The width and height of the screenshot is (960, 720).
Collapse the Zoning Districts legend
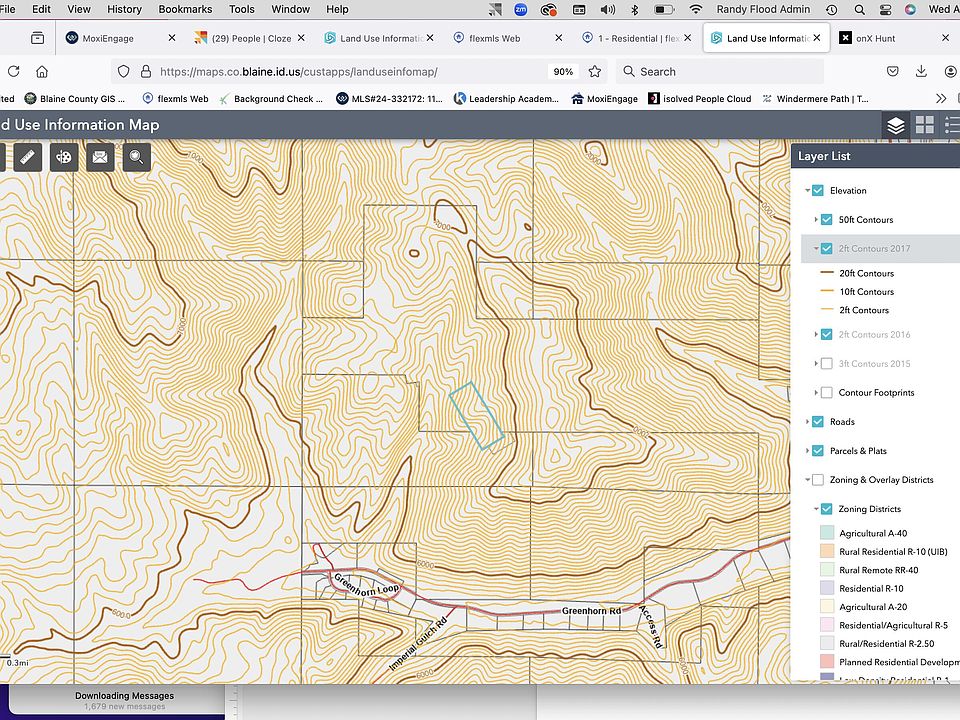(816, 509)
